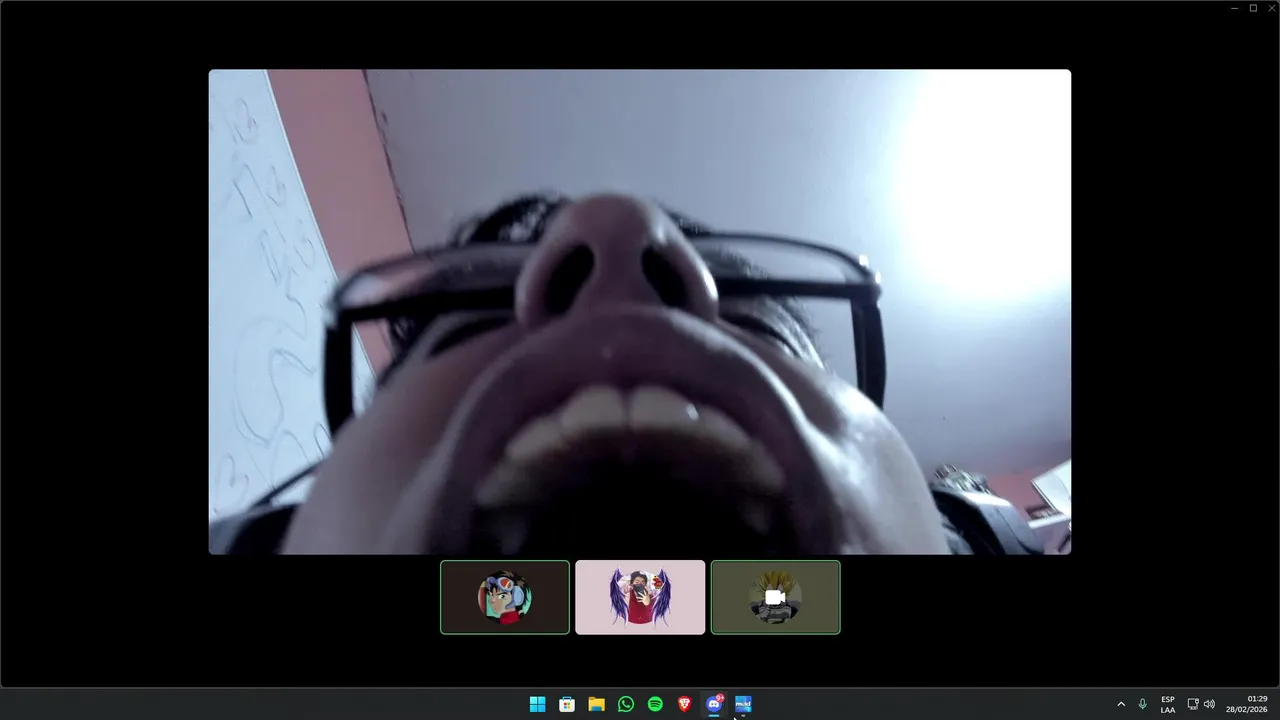Open WhatsApp from the taskbar
Screen dimensions: 1280x720
tap(626, 704)
